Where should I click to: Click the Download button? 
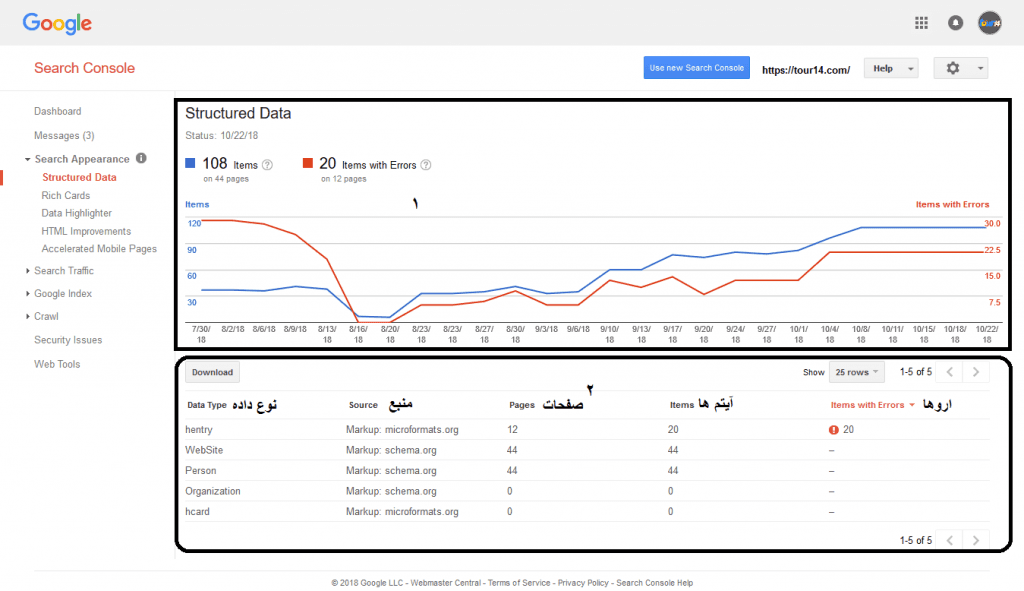[x=212, y=372]
